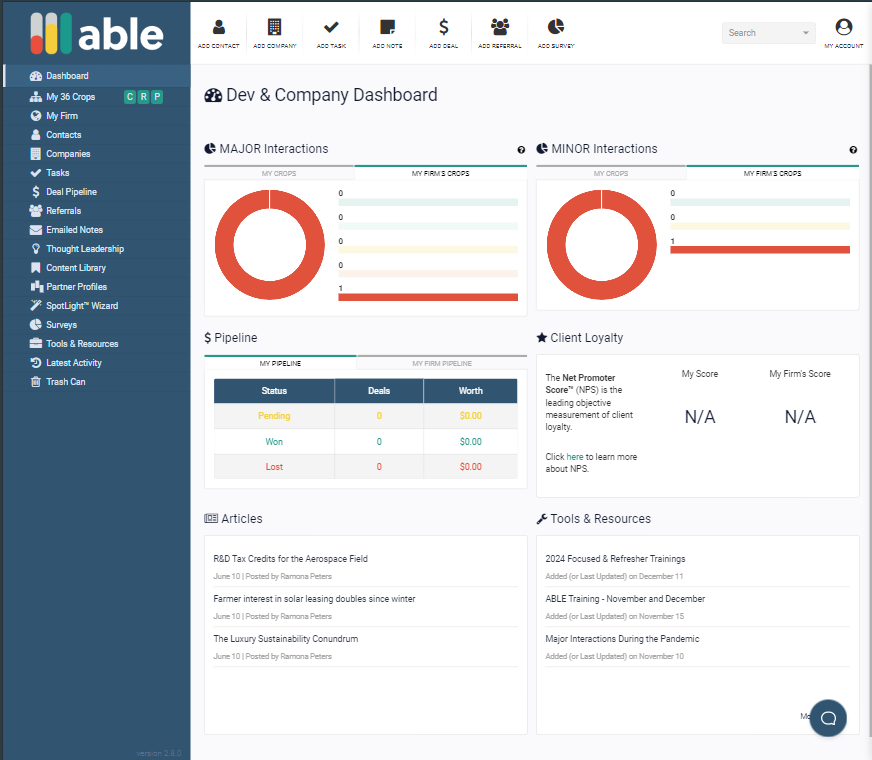Viewport: 872px width, 760px height.
Task: Select the Add Note icon
Action: point(387,27)
